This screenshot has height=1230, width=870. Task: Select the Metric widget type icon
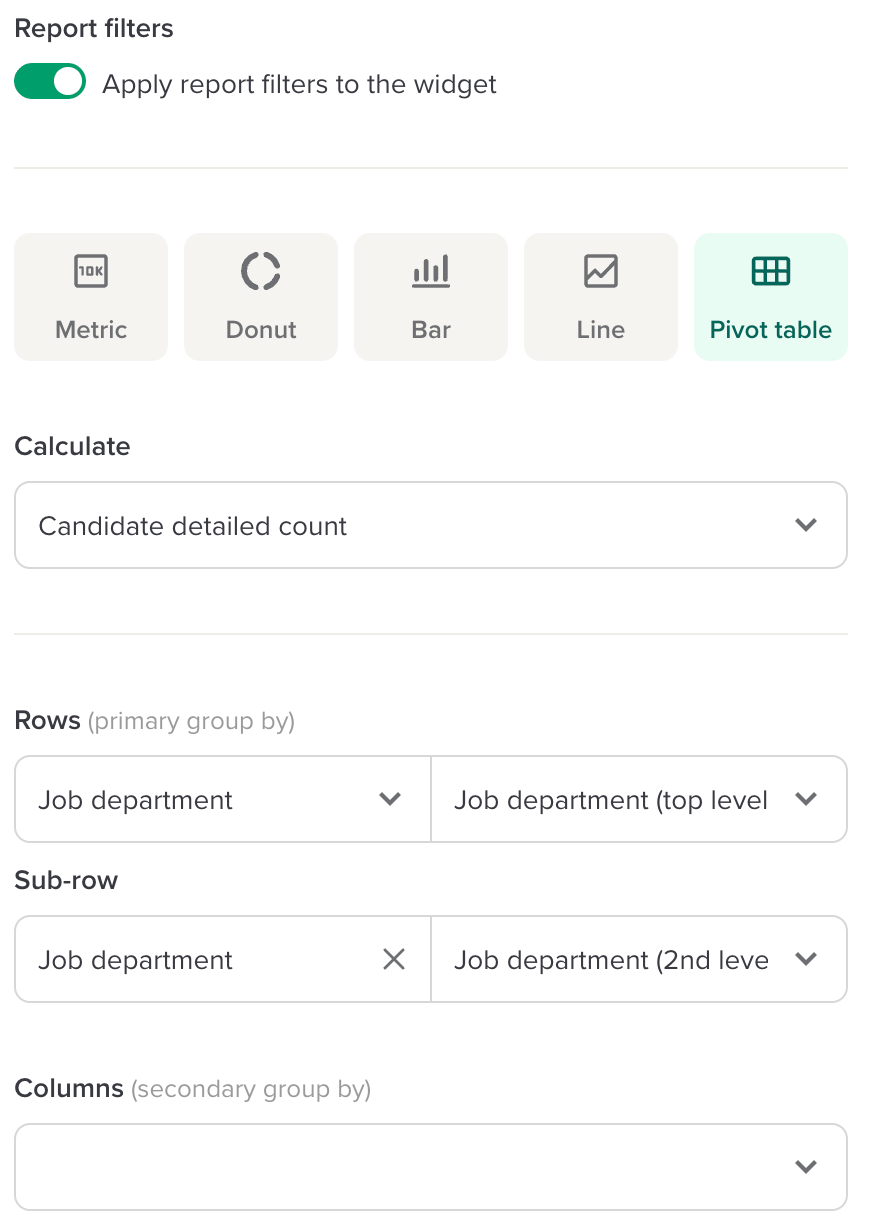tap(91, 271)
